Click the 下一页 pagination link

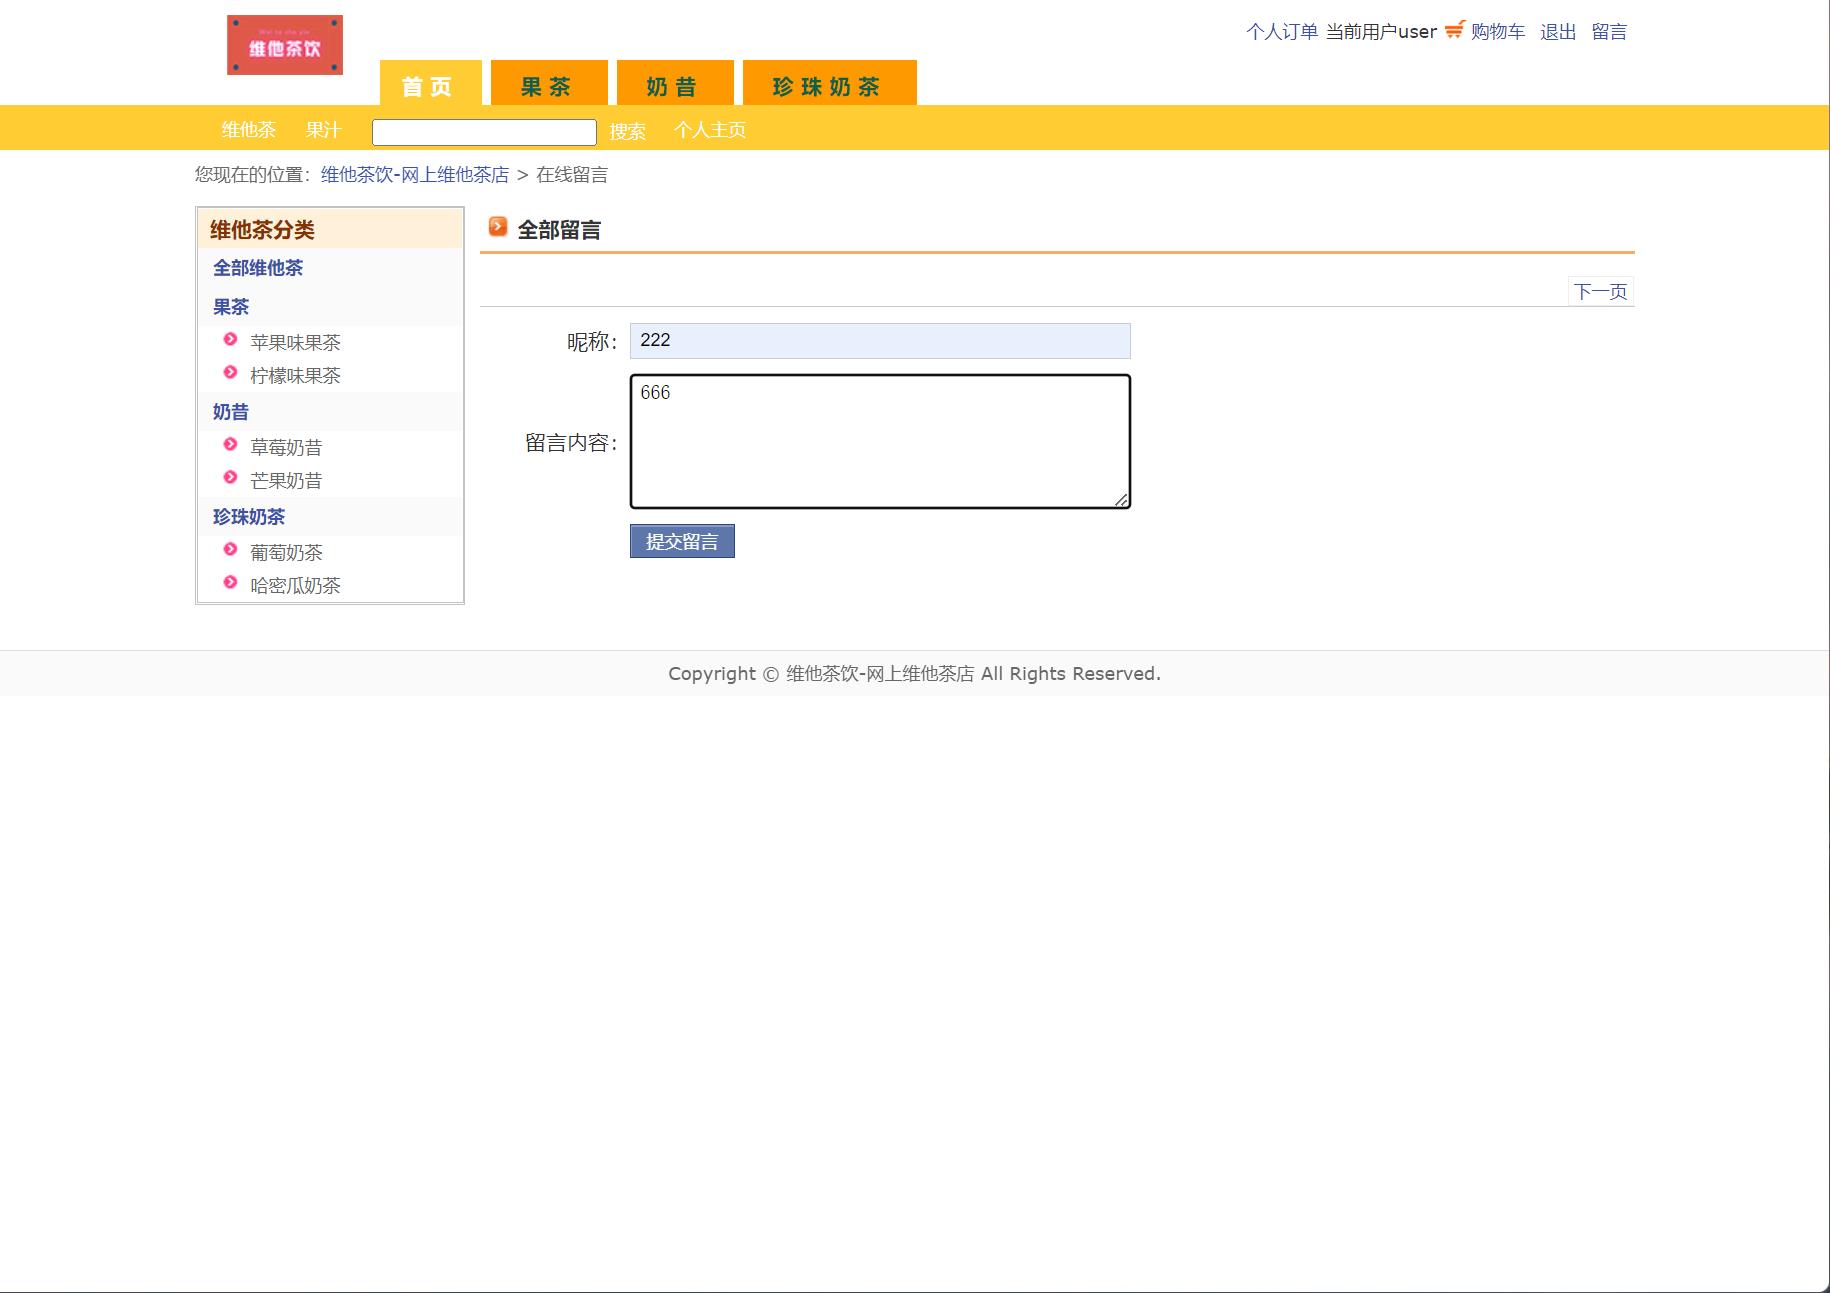(x=1599, y=290)
